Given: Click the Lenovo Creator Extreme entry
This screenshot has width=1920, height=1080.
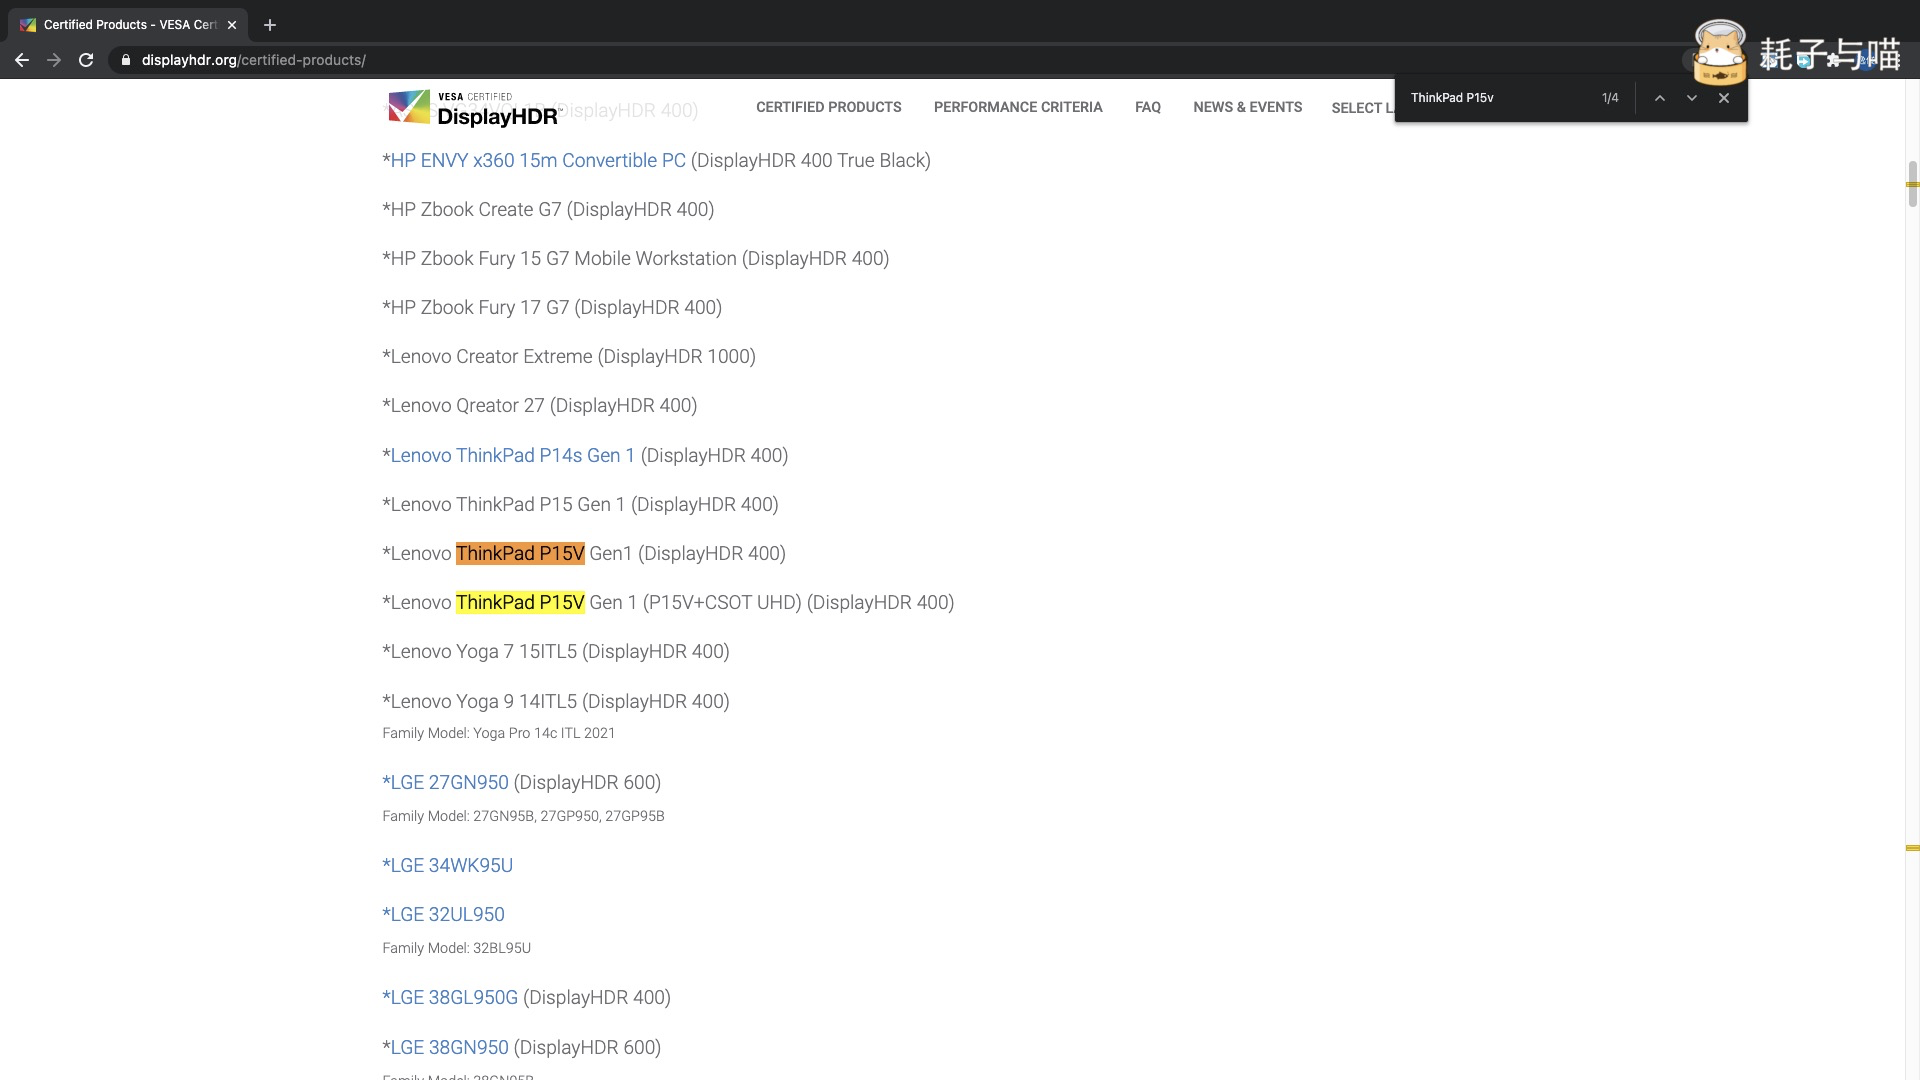Looking at the screenshot, I should [x=569, y=357].
